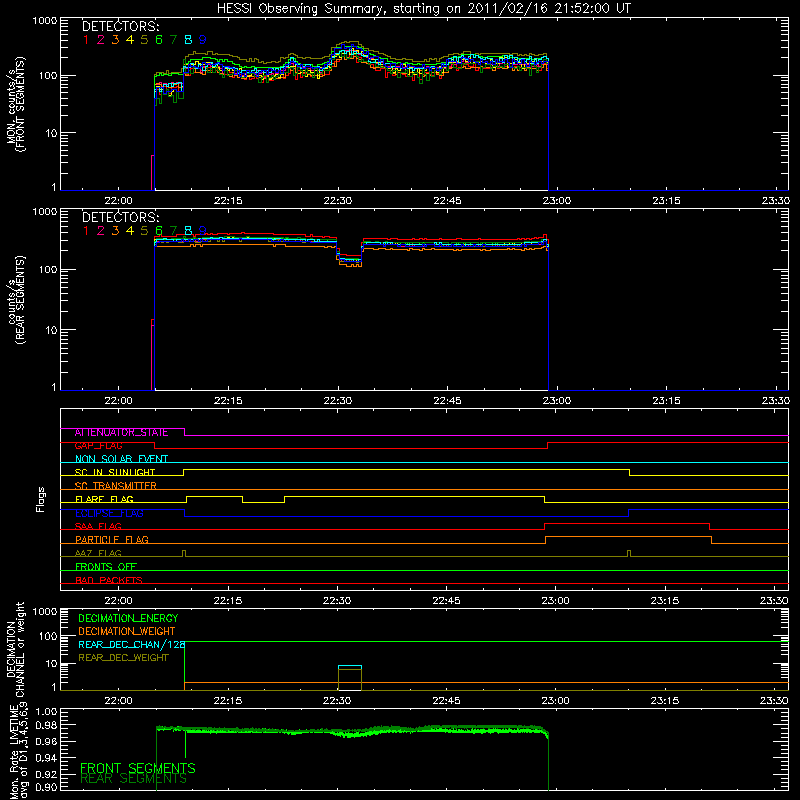Click cyan detector 8 in front segments legend
Screen dimensions: 800x800
coord(188,39)
